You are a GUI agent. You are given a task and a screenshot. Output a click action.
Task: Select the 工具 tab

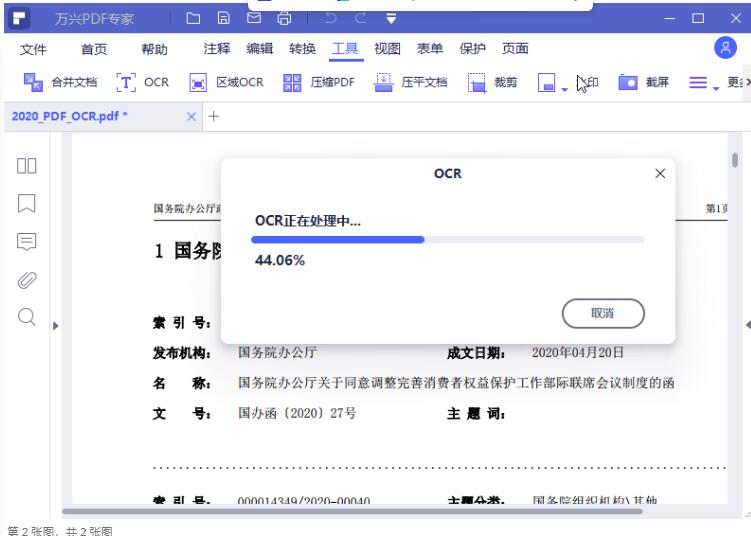coord(345,48)
